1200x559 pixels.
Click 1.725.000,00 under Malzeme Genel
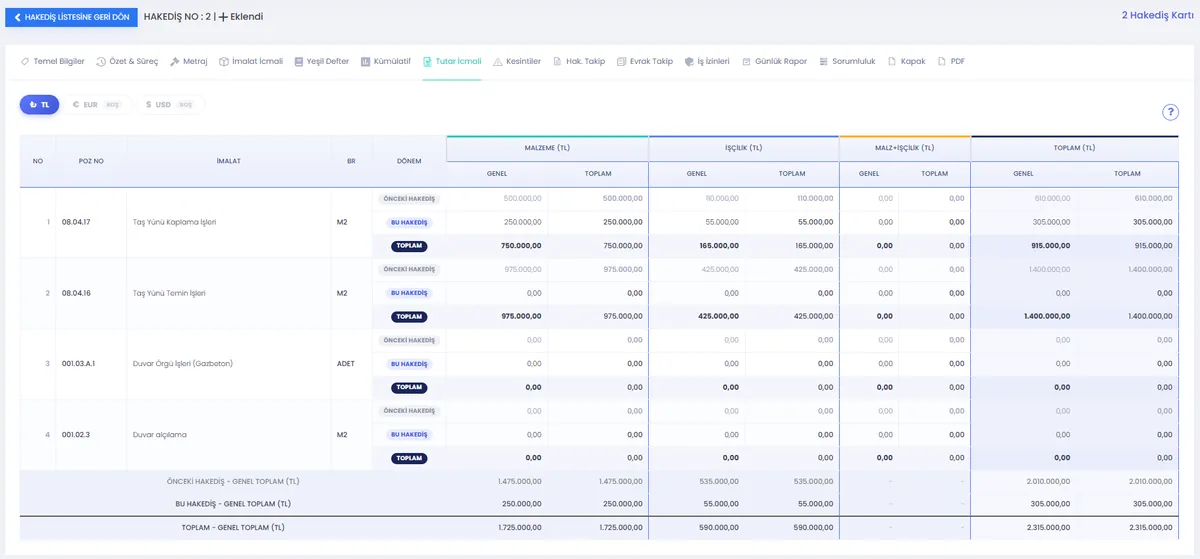click(x=520, y=528)
